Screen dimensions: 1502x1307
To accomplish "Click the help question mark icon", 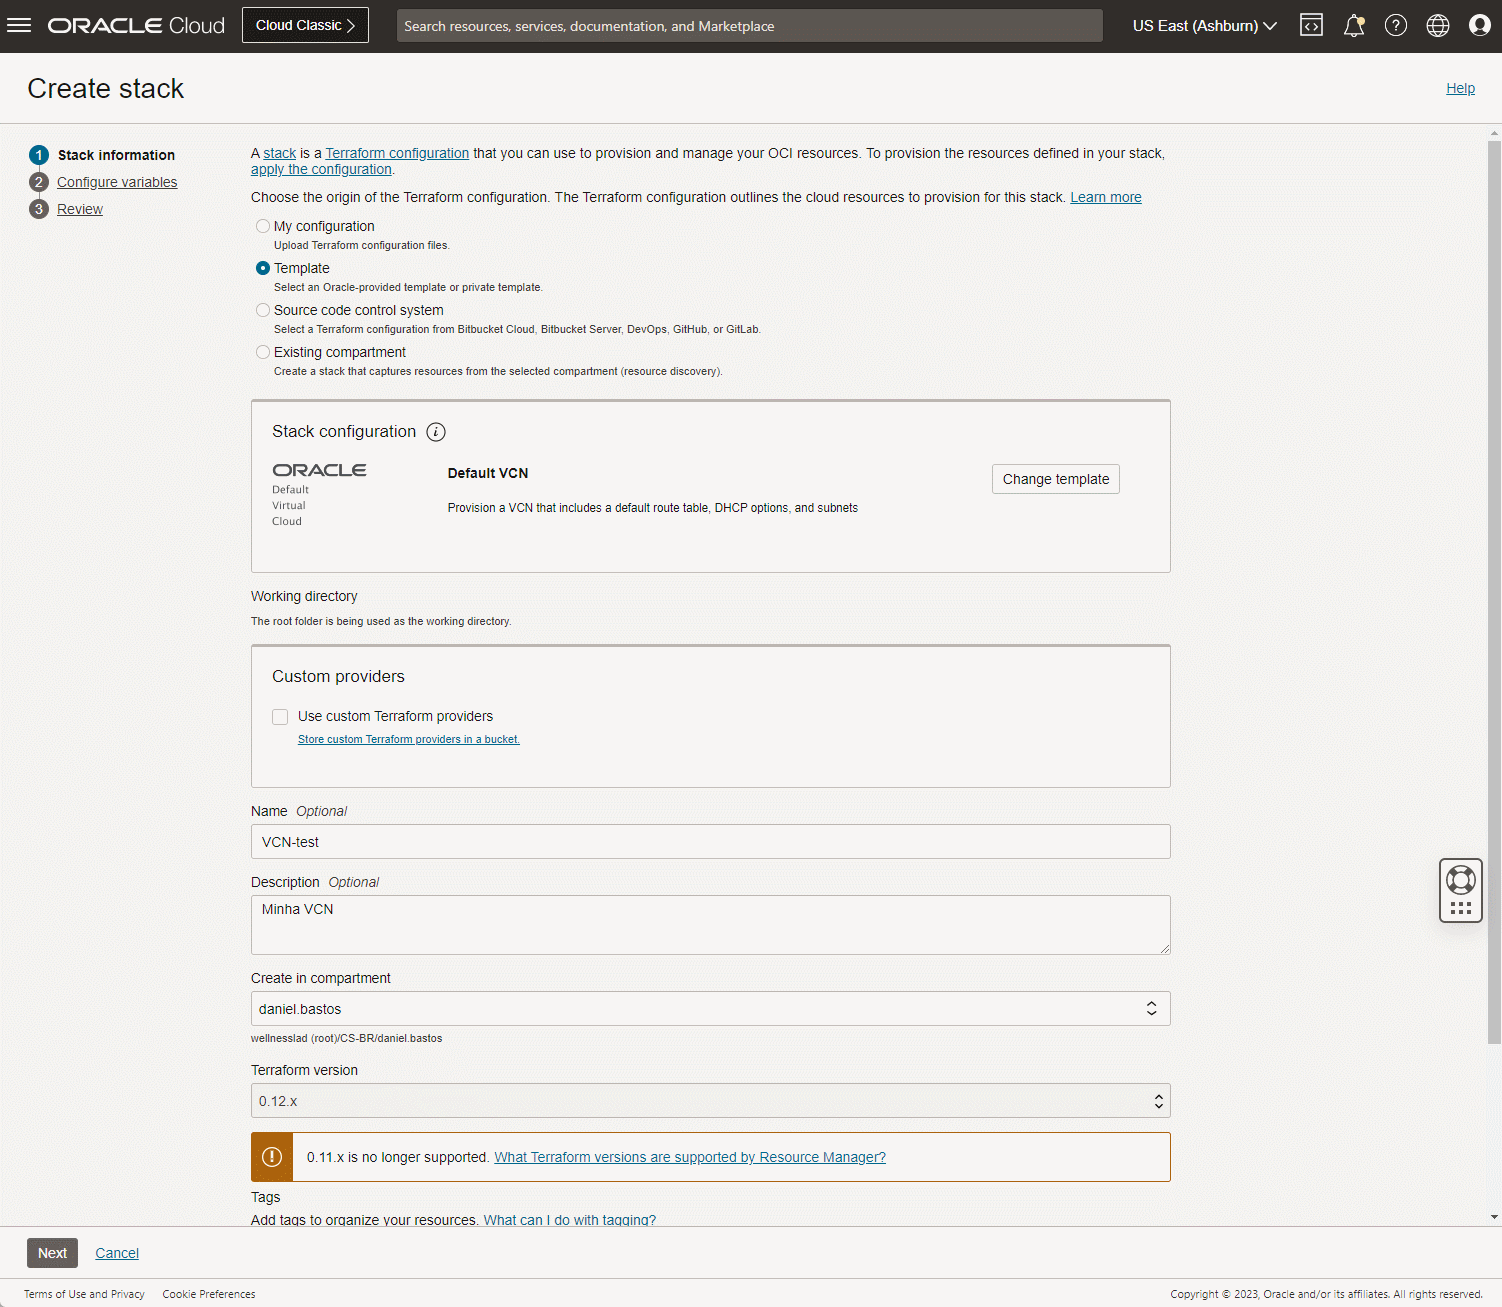I will click(1396, 26).
